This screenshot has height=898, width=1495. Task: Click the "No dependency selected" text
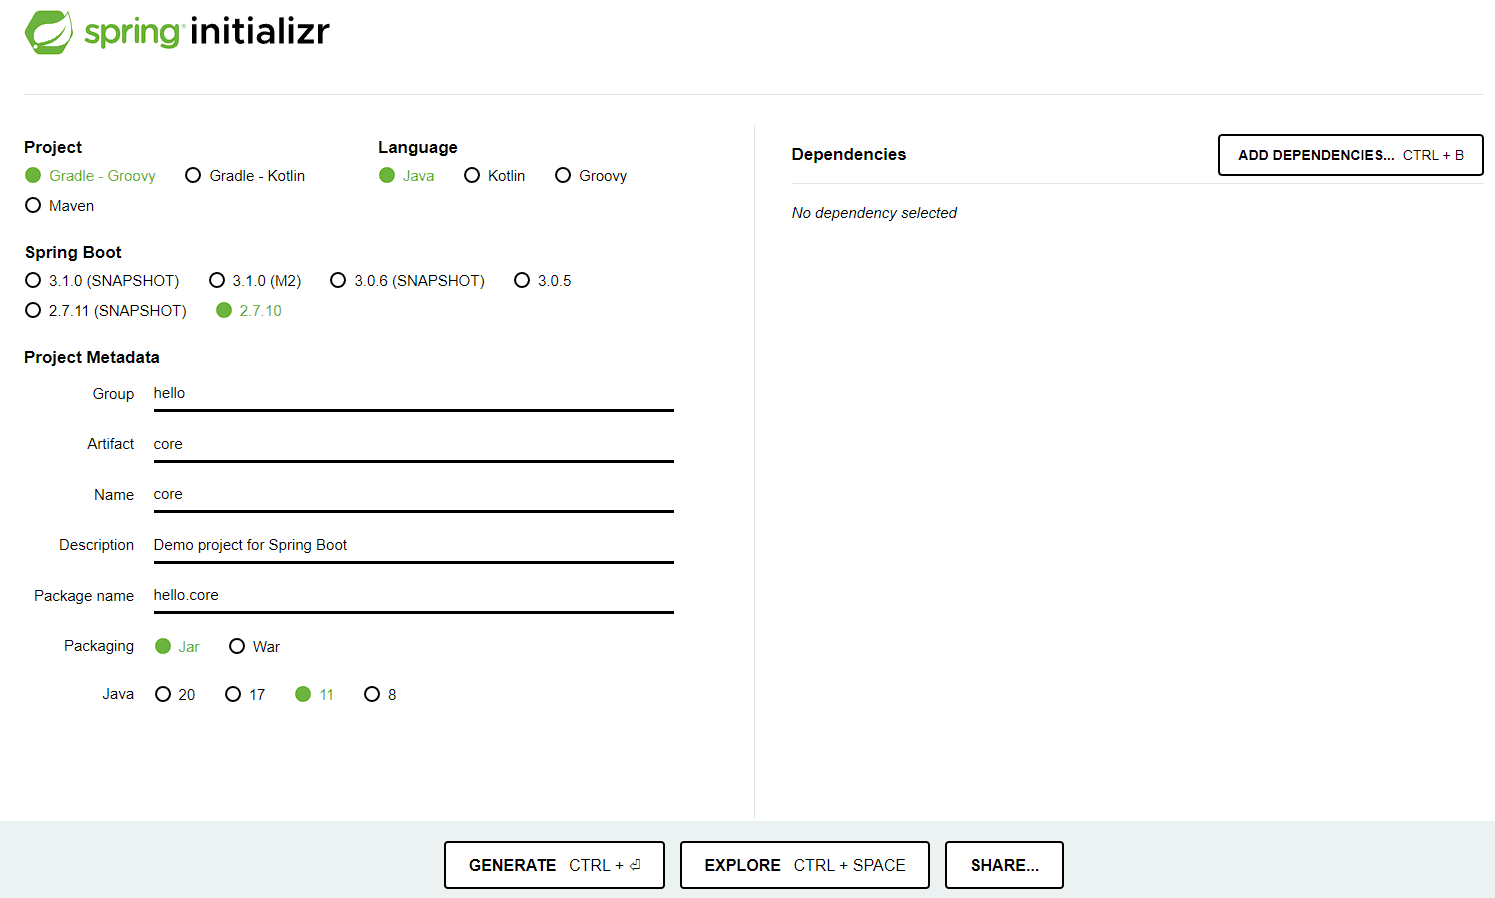[874, 213]
